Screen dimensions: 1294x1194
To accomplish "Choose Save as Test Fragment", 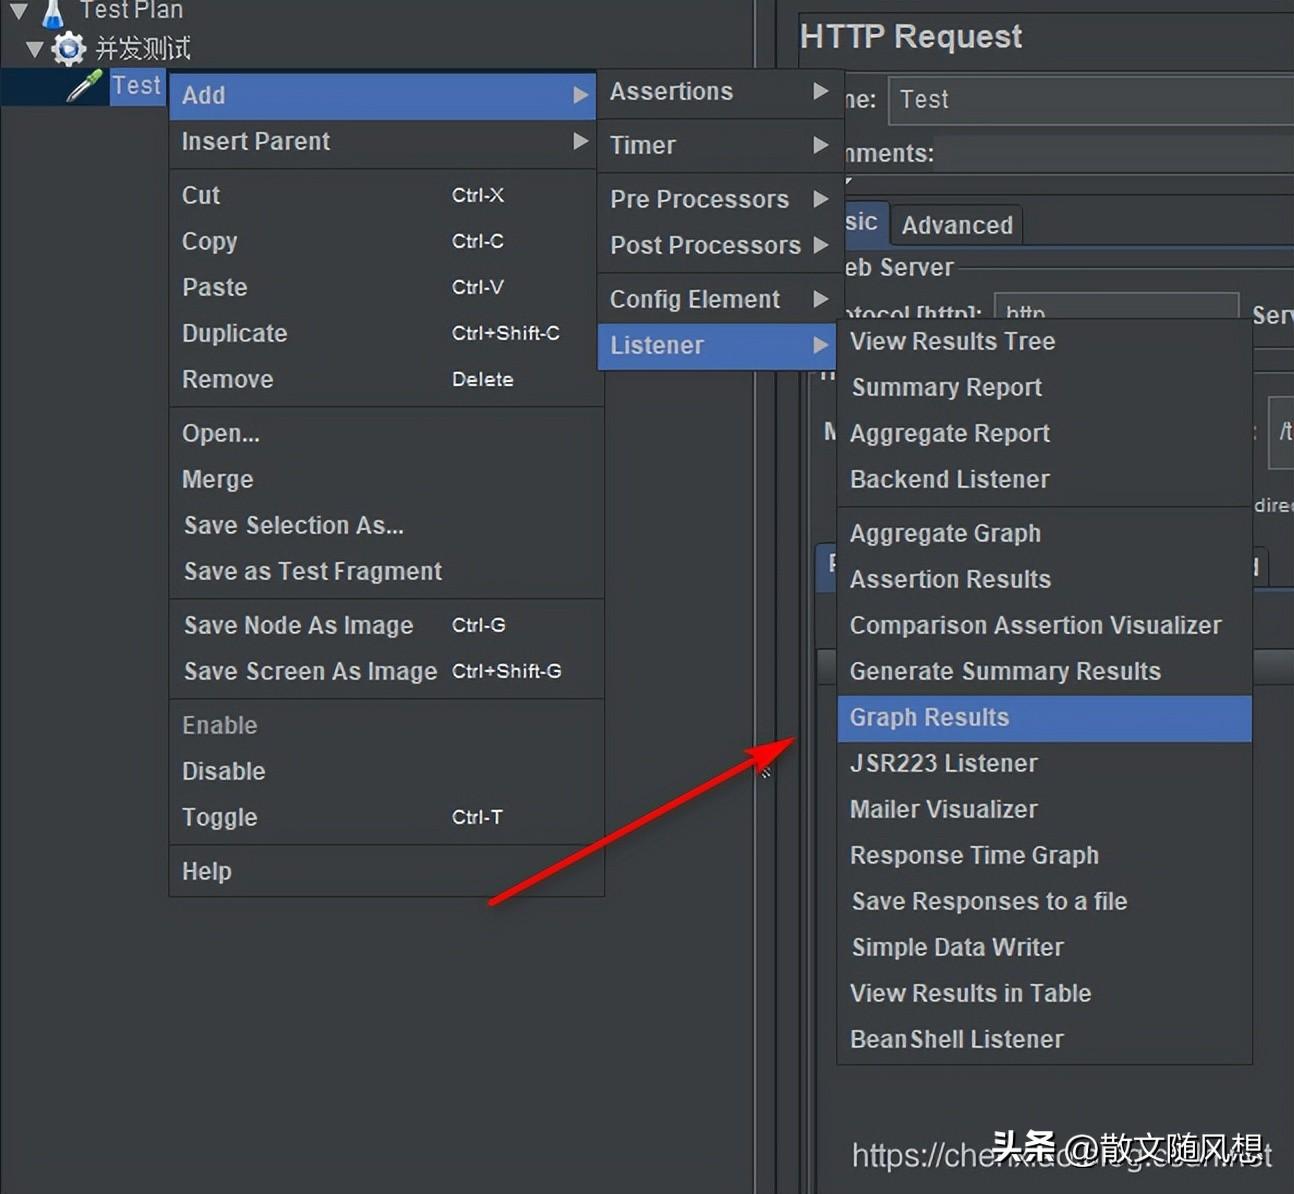I will click(x=387, y=572).
